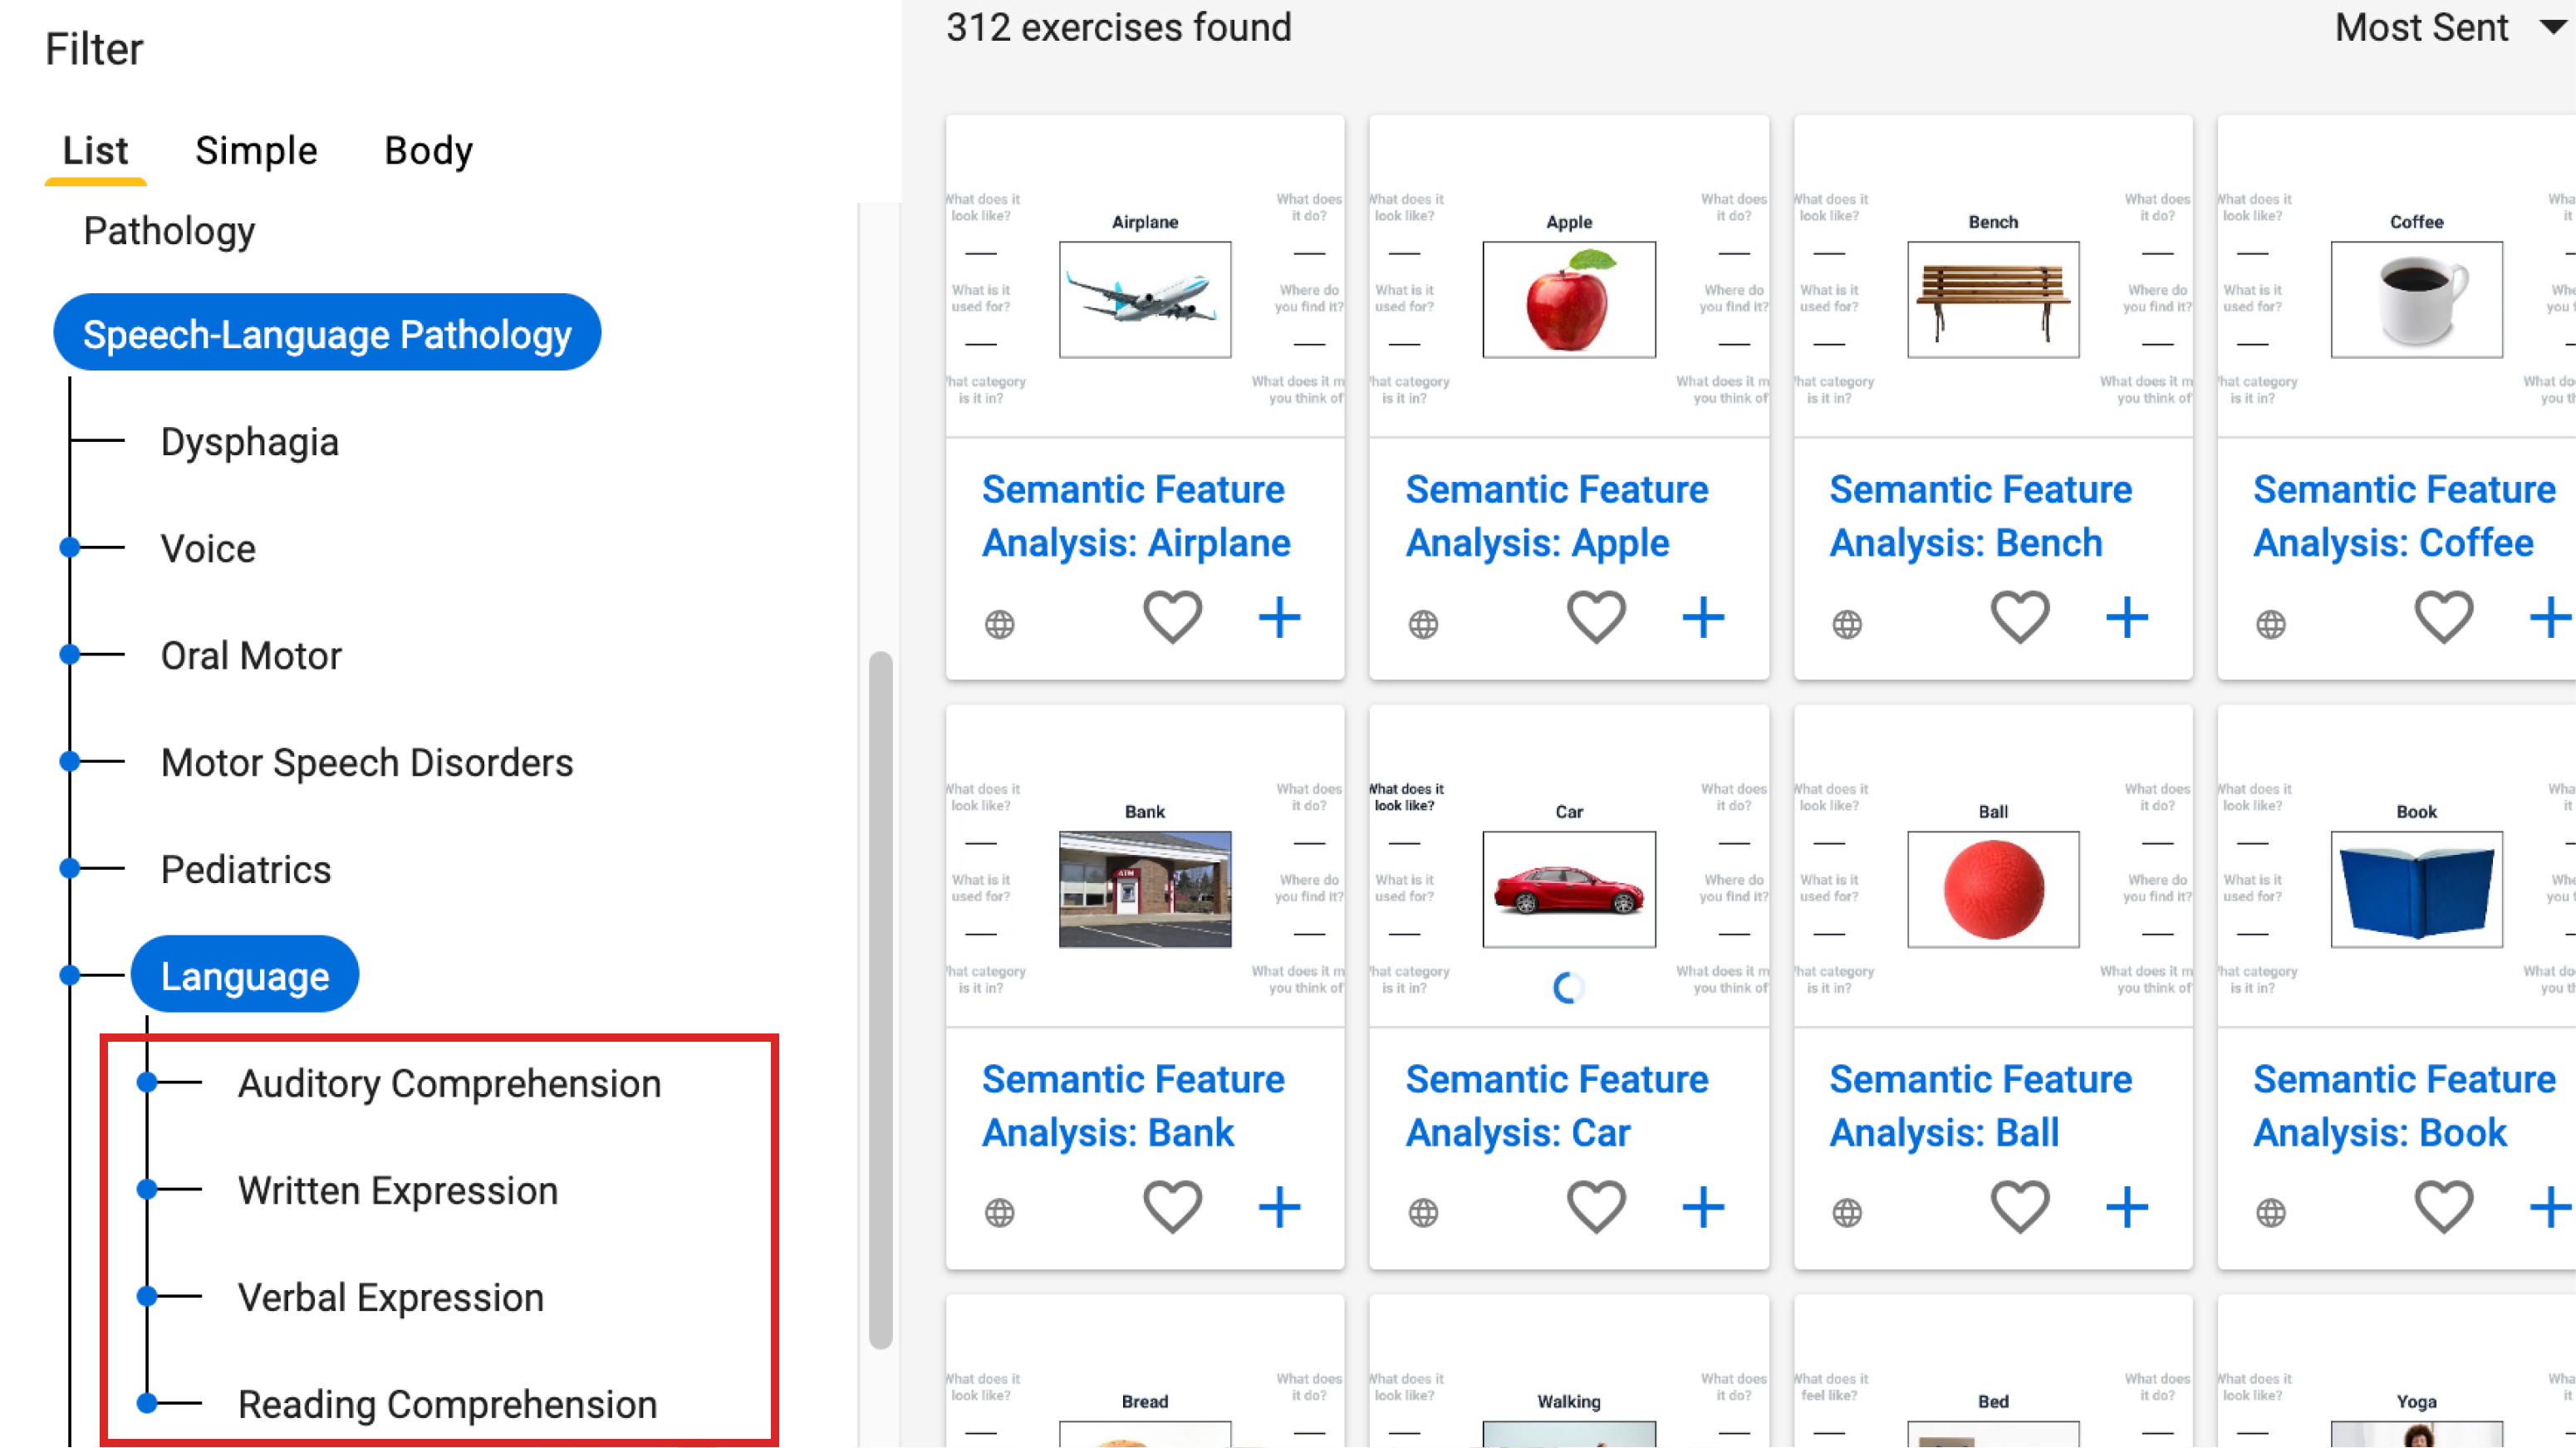Click globe icon on Ball card
Image resolution: width=2576 pixels, height=1448 pixels.
pos(1847,1213)
